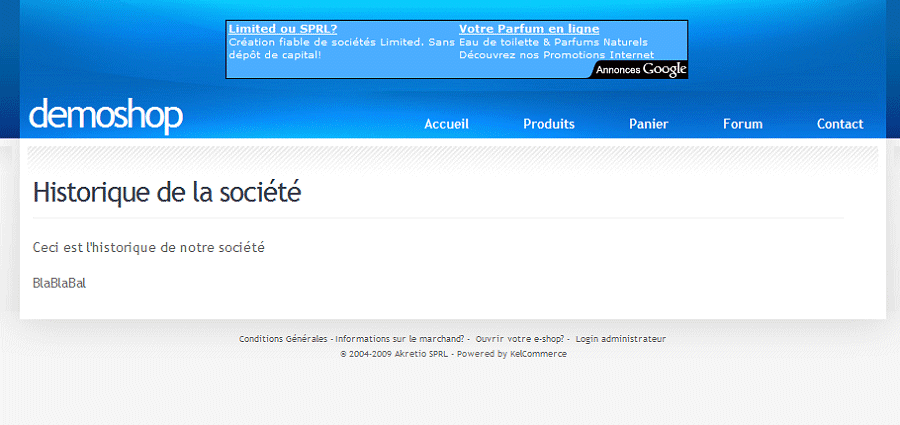900x425 pixels.
Task: Click the 'Création fiable de sociétés' ad text
Action: 340,42
